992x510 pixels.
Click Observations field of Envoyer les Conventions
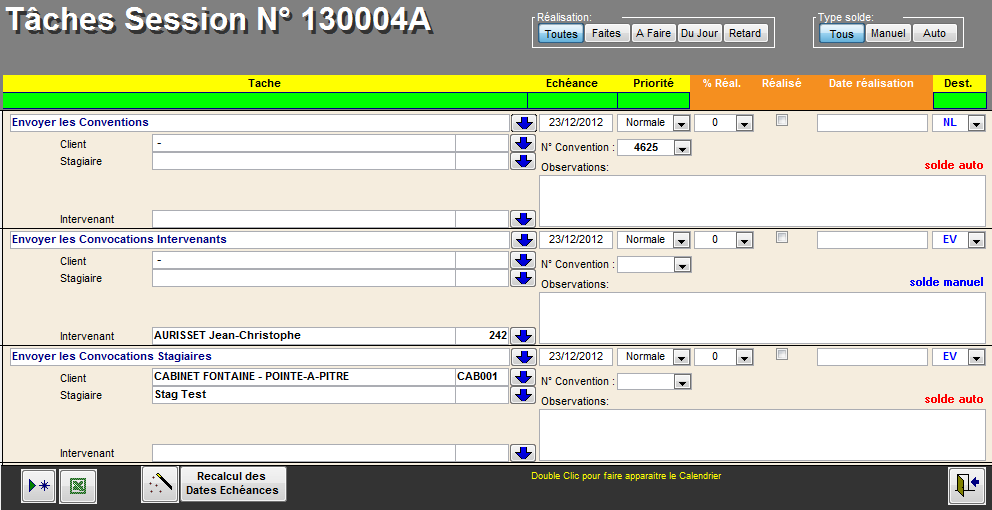point(761,200)
